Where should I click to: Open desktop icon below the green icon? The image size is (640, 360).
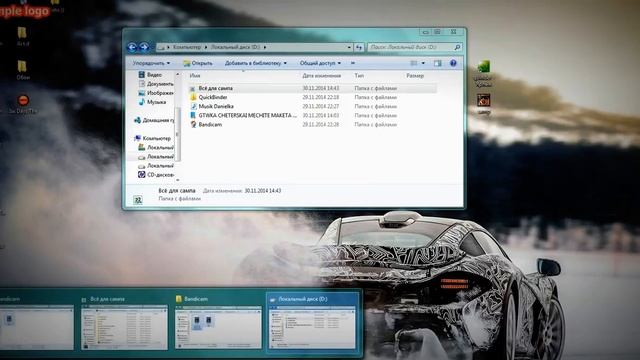pyautogui.click(x=484, y=104)
